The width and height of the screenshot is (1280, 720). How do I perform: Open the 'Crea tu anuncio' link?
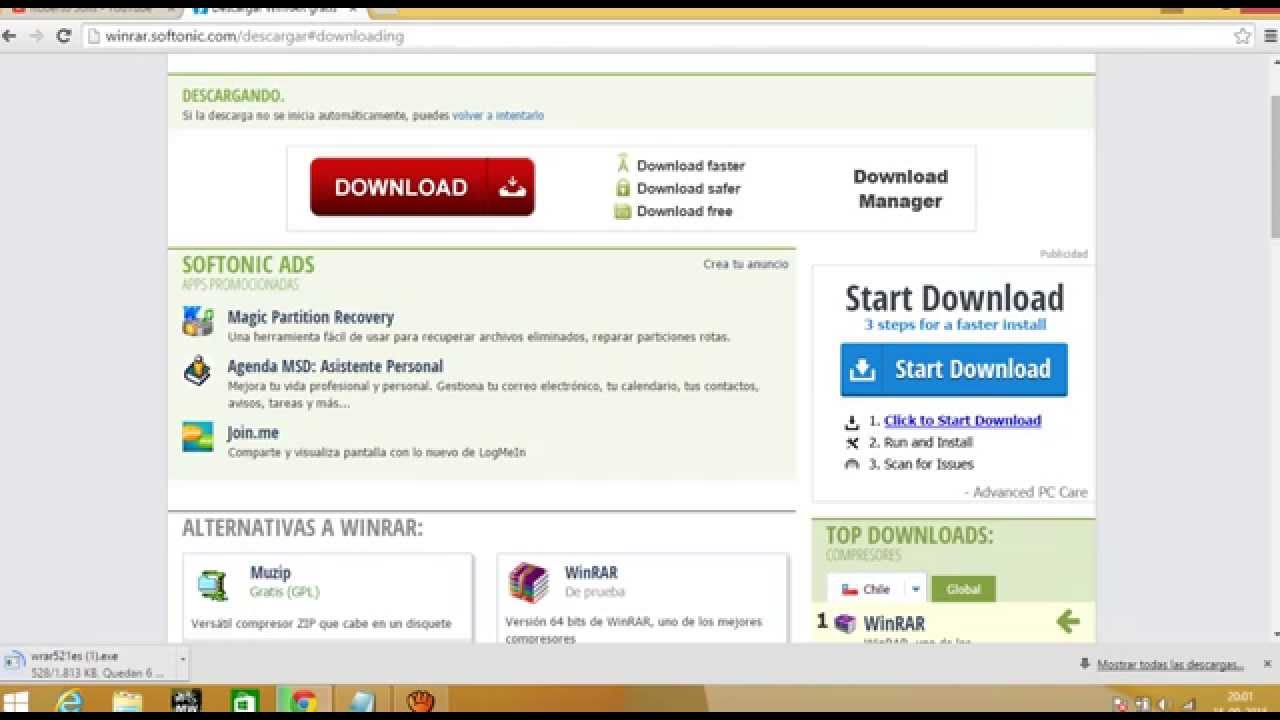click(x=746, y=264)
